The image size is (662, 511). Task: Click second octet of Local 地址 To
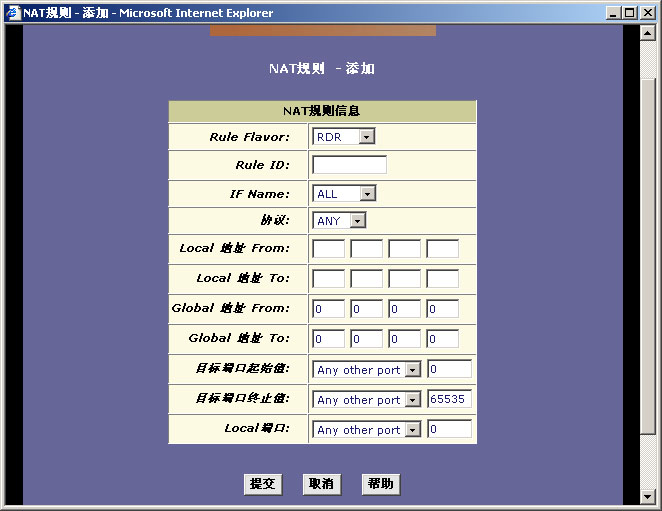click(x=366, y=279)
